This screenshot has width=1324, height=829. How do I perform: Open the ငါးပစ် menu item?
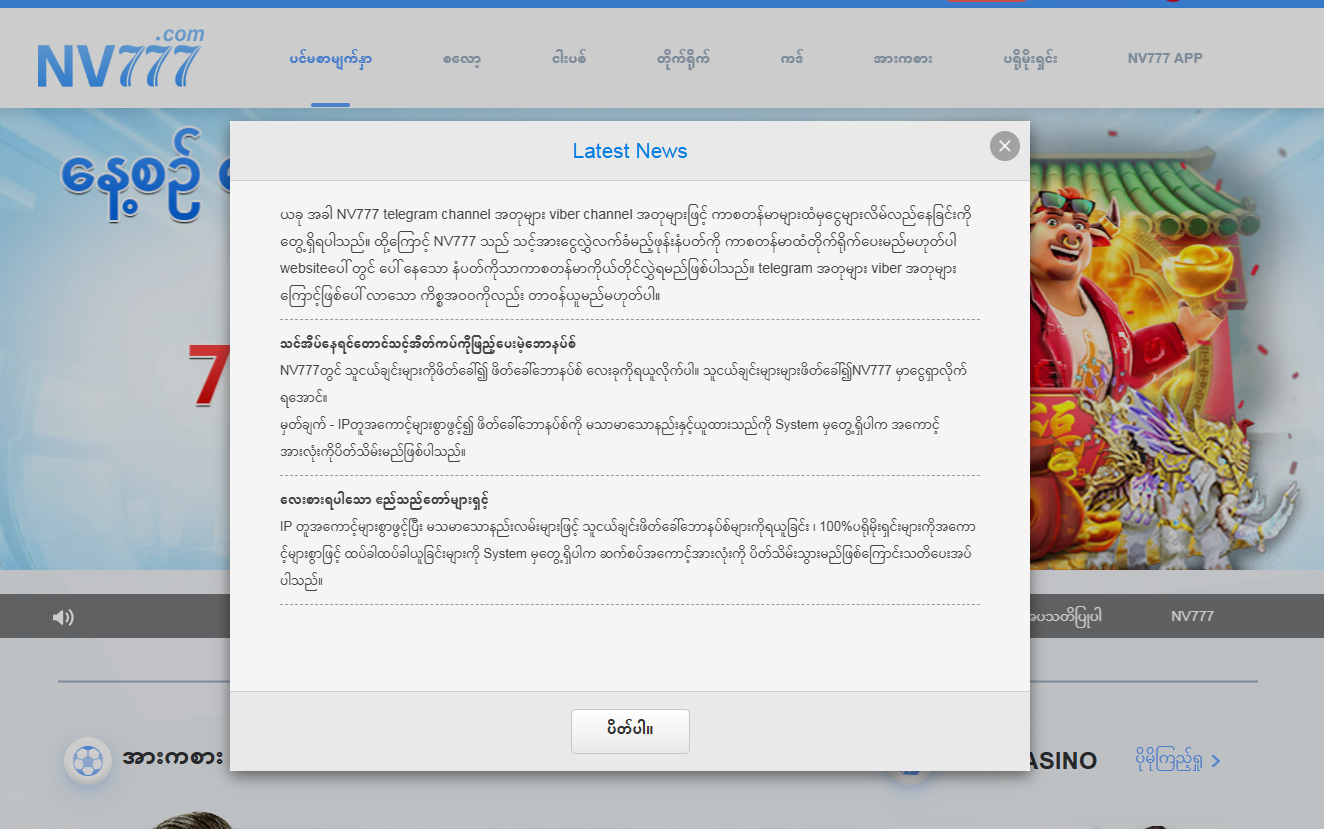click(568, 59)
